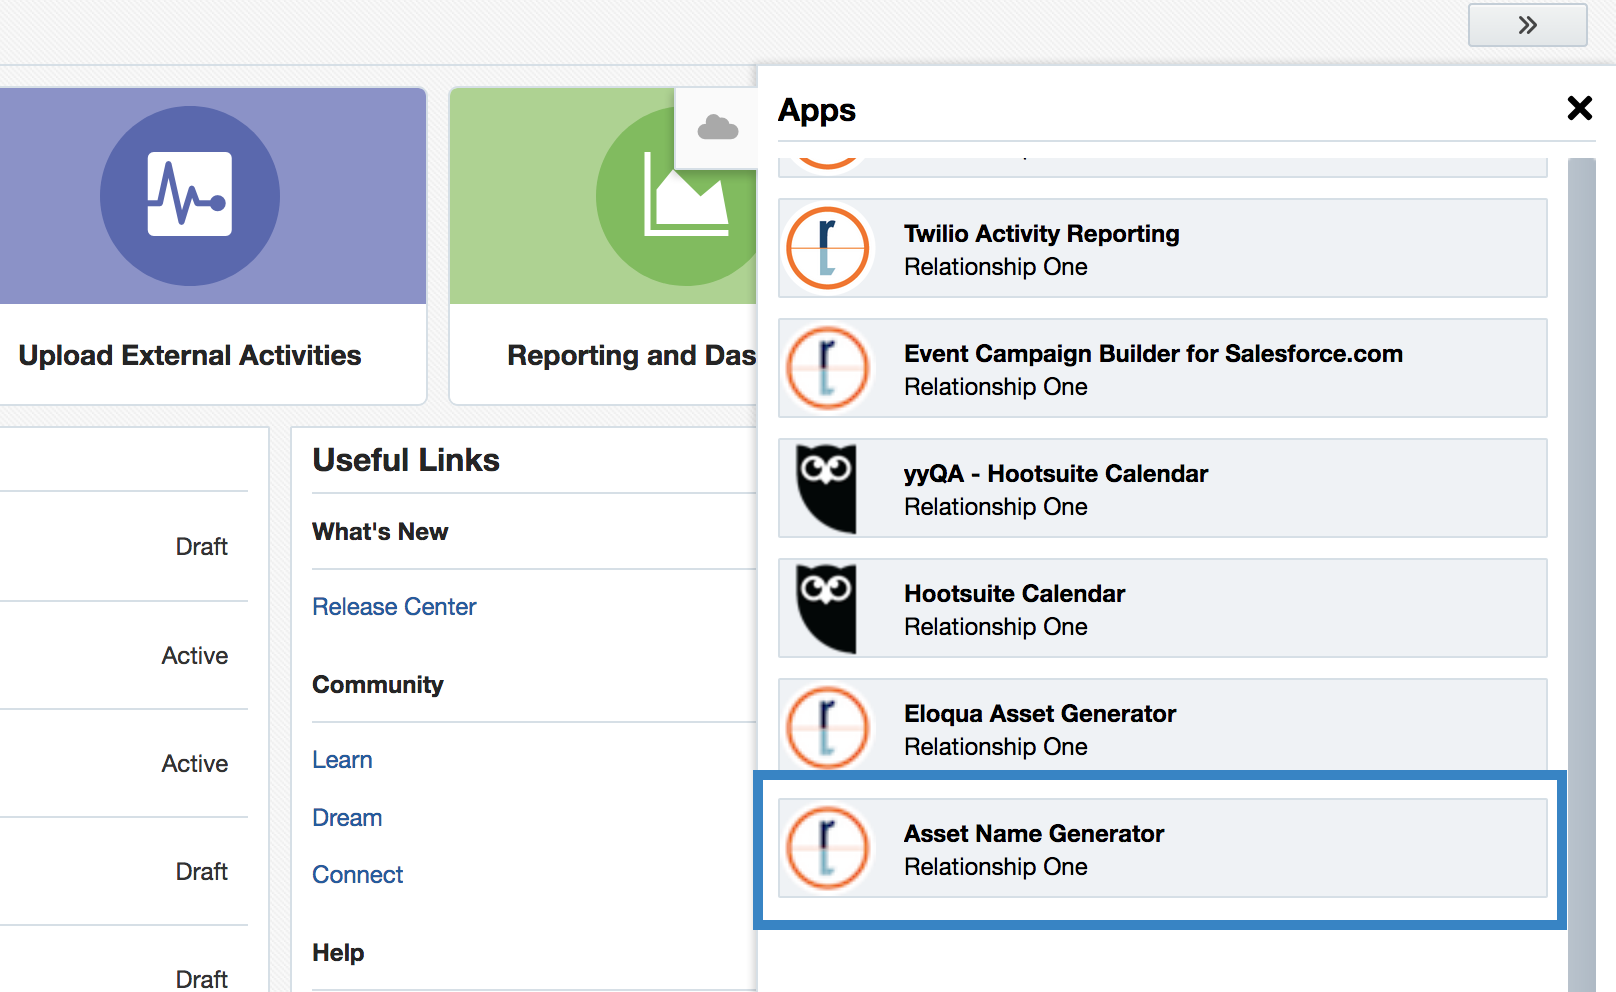
Task: Launch Eloqua Asset Generator
Action: 1163,728
